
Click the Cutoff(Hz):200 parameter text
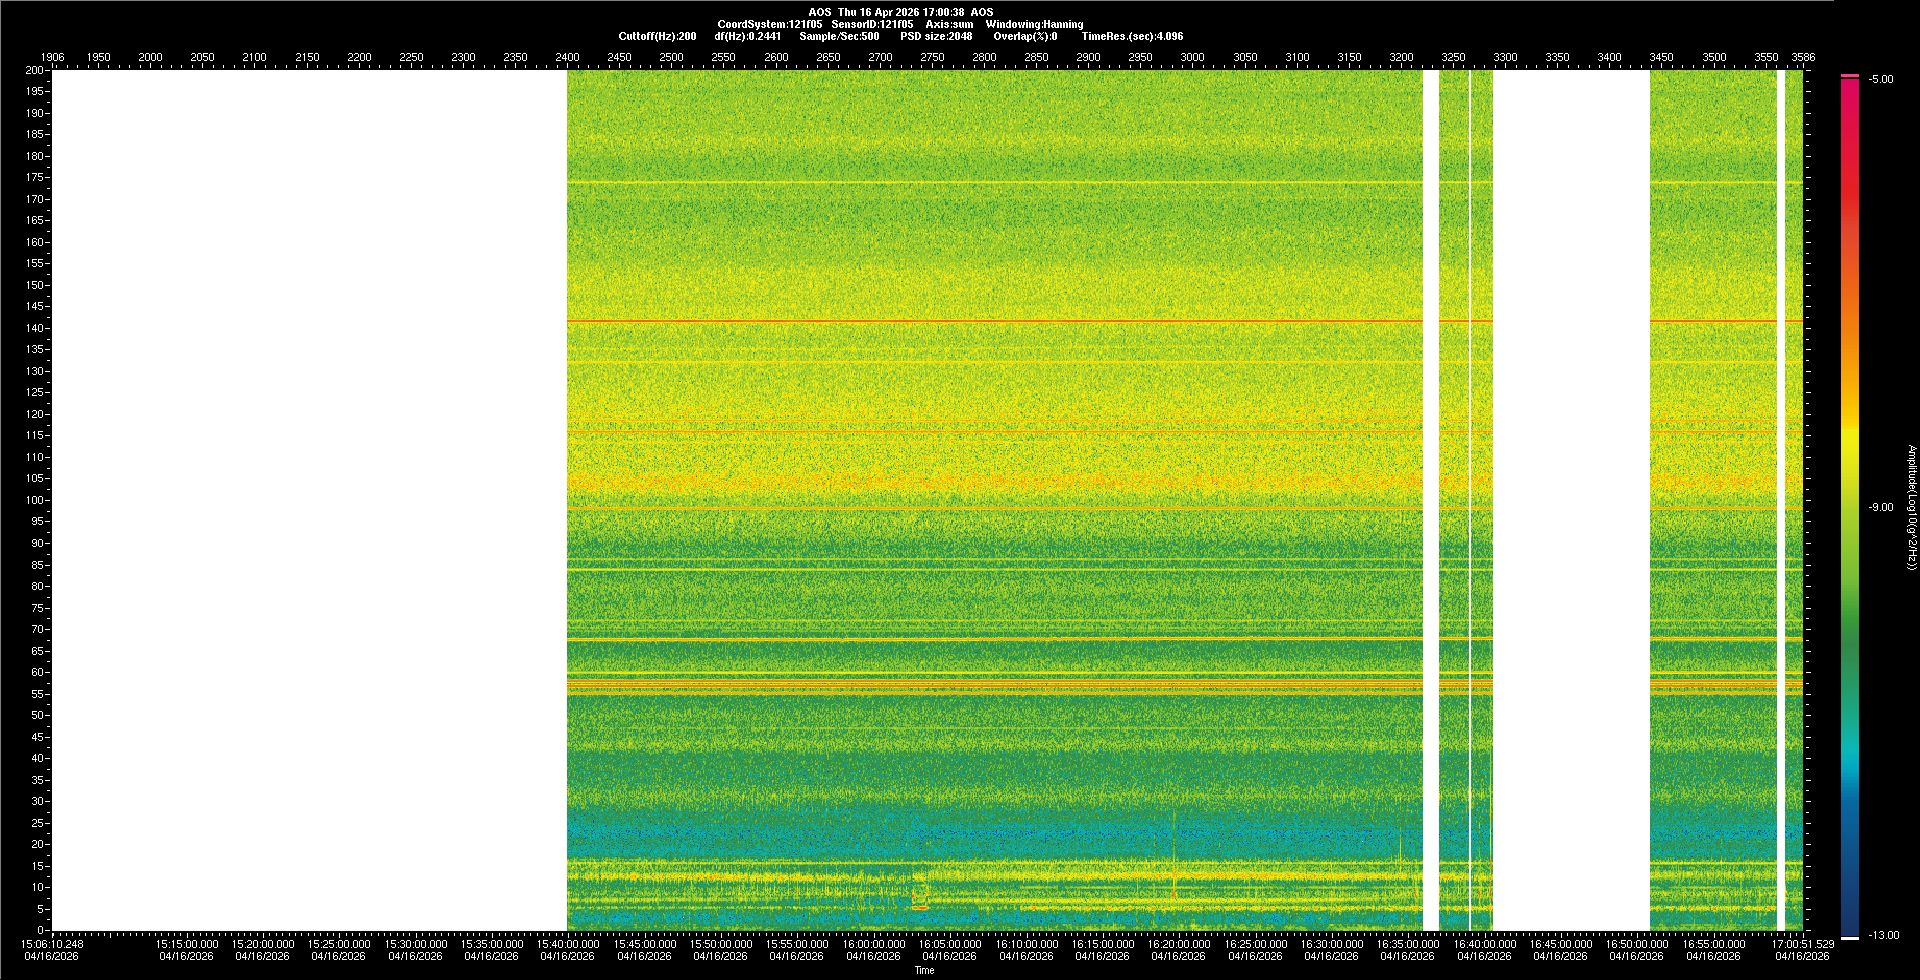tap(657, 36)
